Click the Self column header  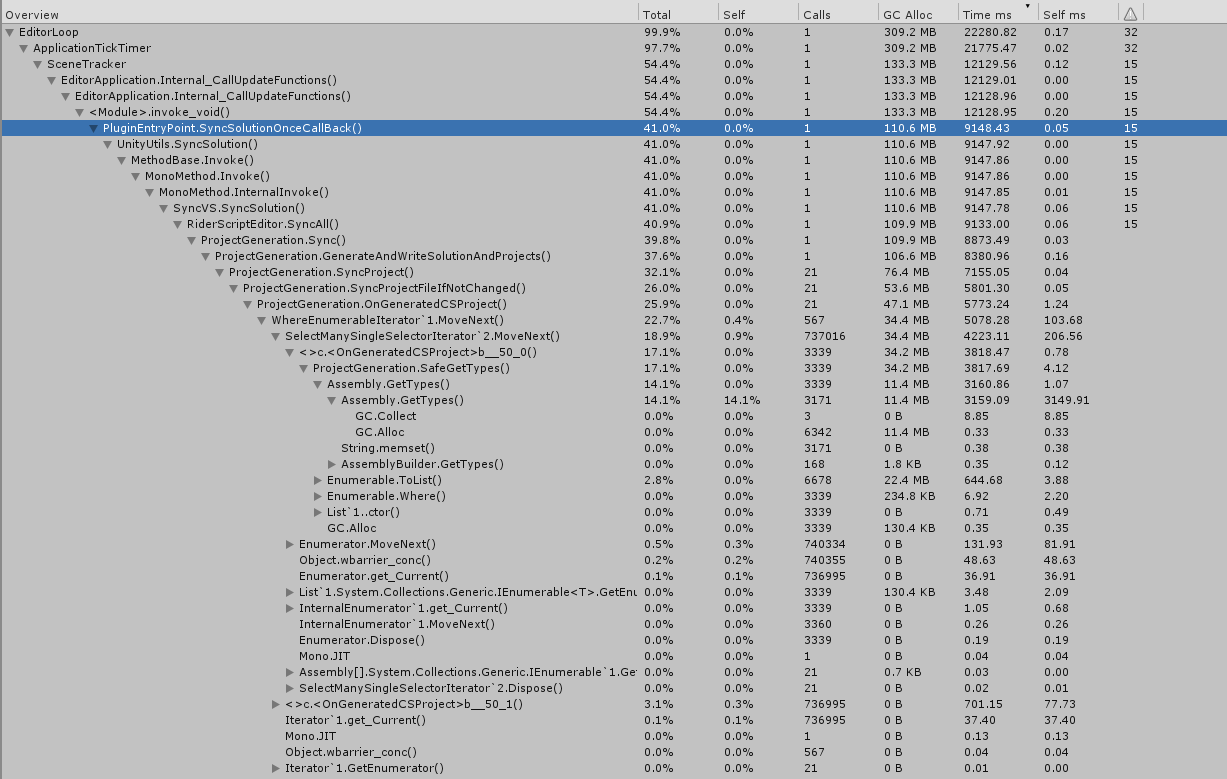pos(758,14)
